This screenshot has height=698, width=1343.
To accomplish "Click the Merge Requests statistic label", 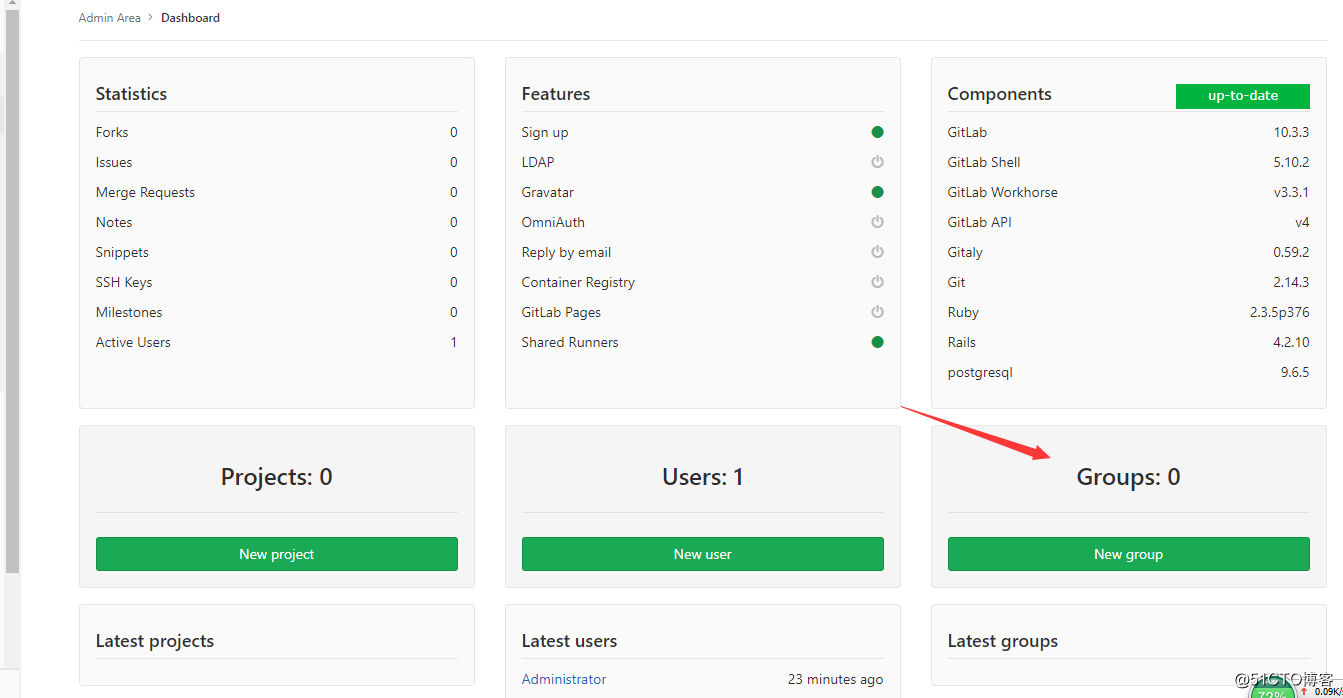I will coord(145,192).
